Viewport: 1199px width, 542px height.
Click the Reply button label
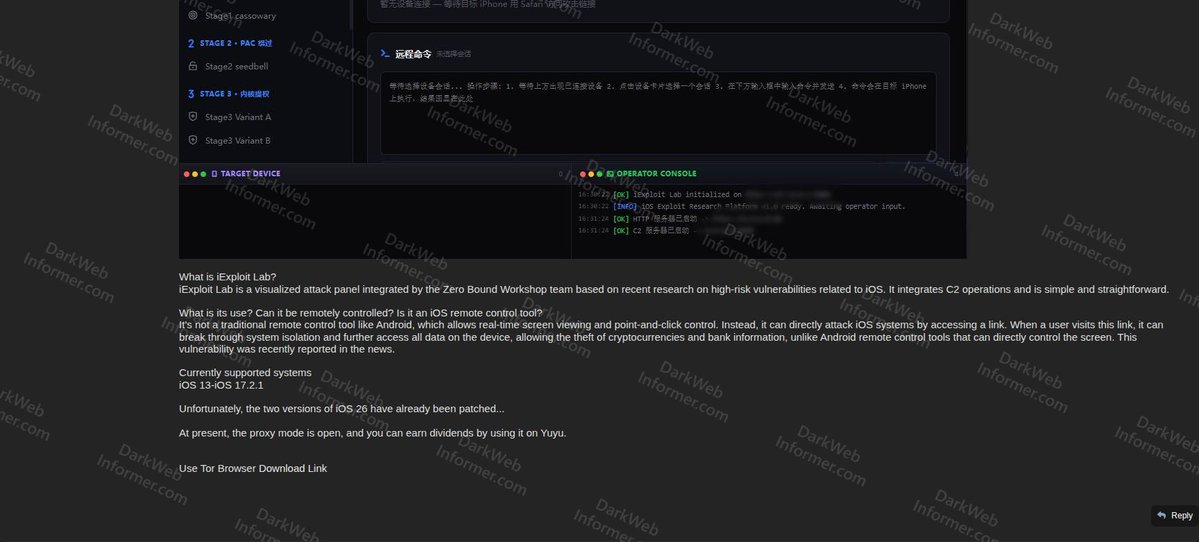[x=1181, y=516]
